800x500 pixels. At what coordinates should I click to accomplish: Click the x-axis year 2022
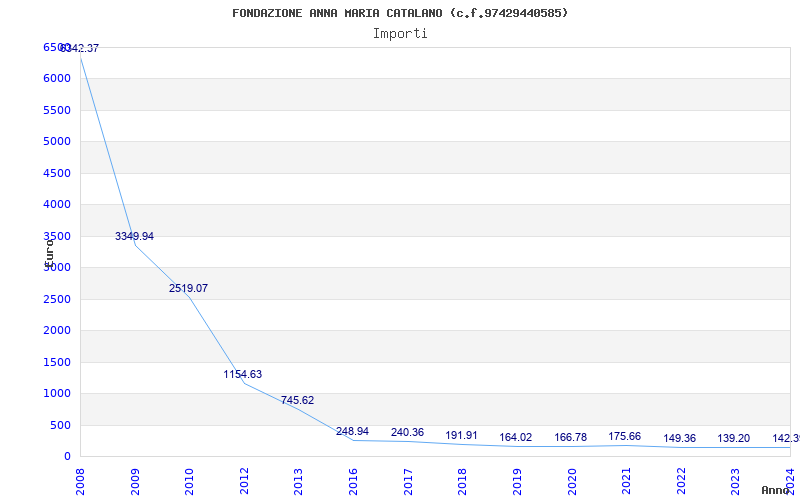pyautogui.click(x=681, y=482)
